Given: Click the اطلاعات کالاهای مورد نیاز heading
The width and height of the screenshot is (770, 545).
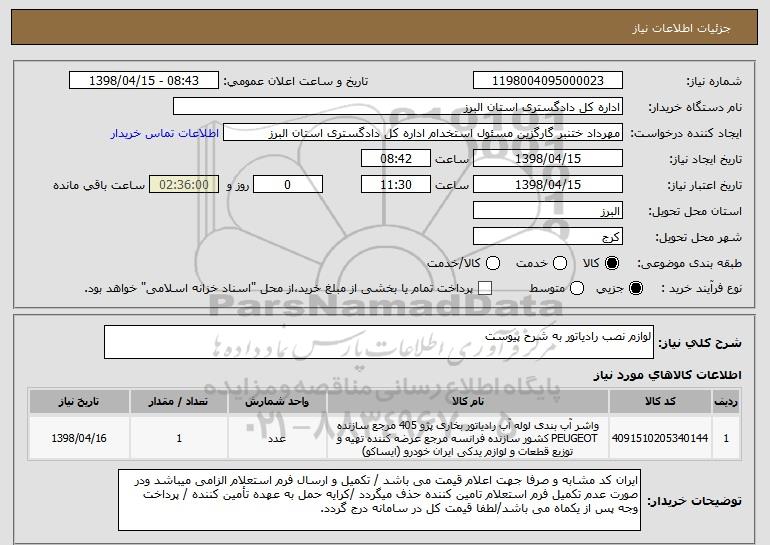Looking at the screenshot, I should point(667,375).
